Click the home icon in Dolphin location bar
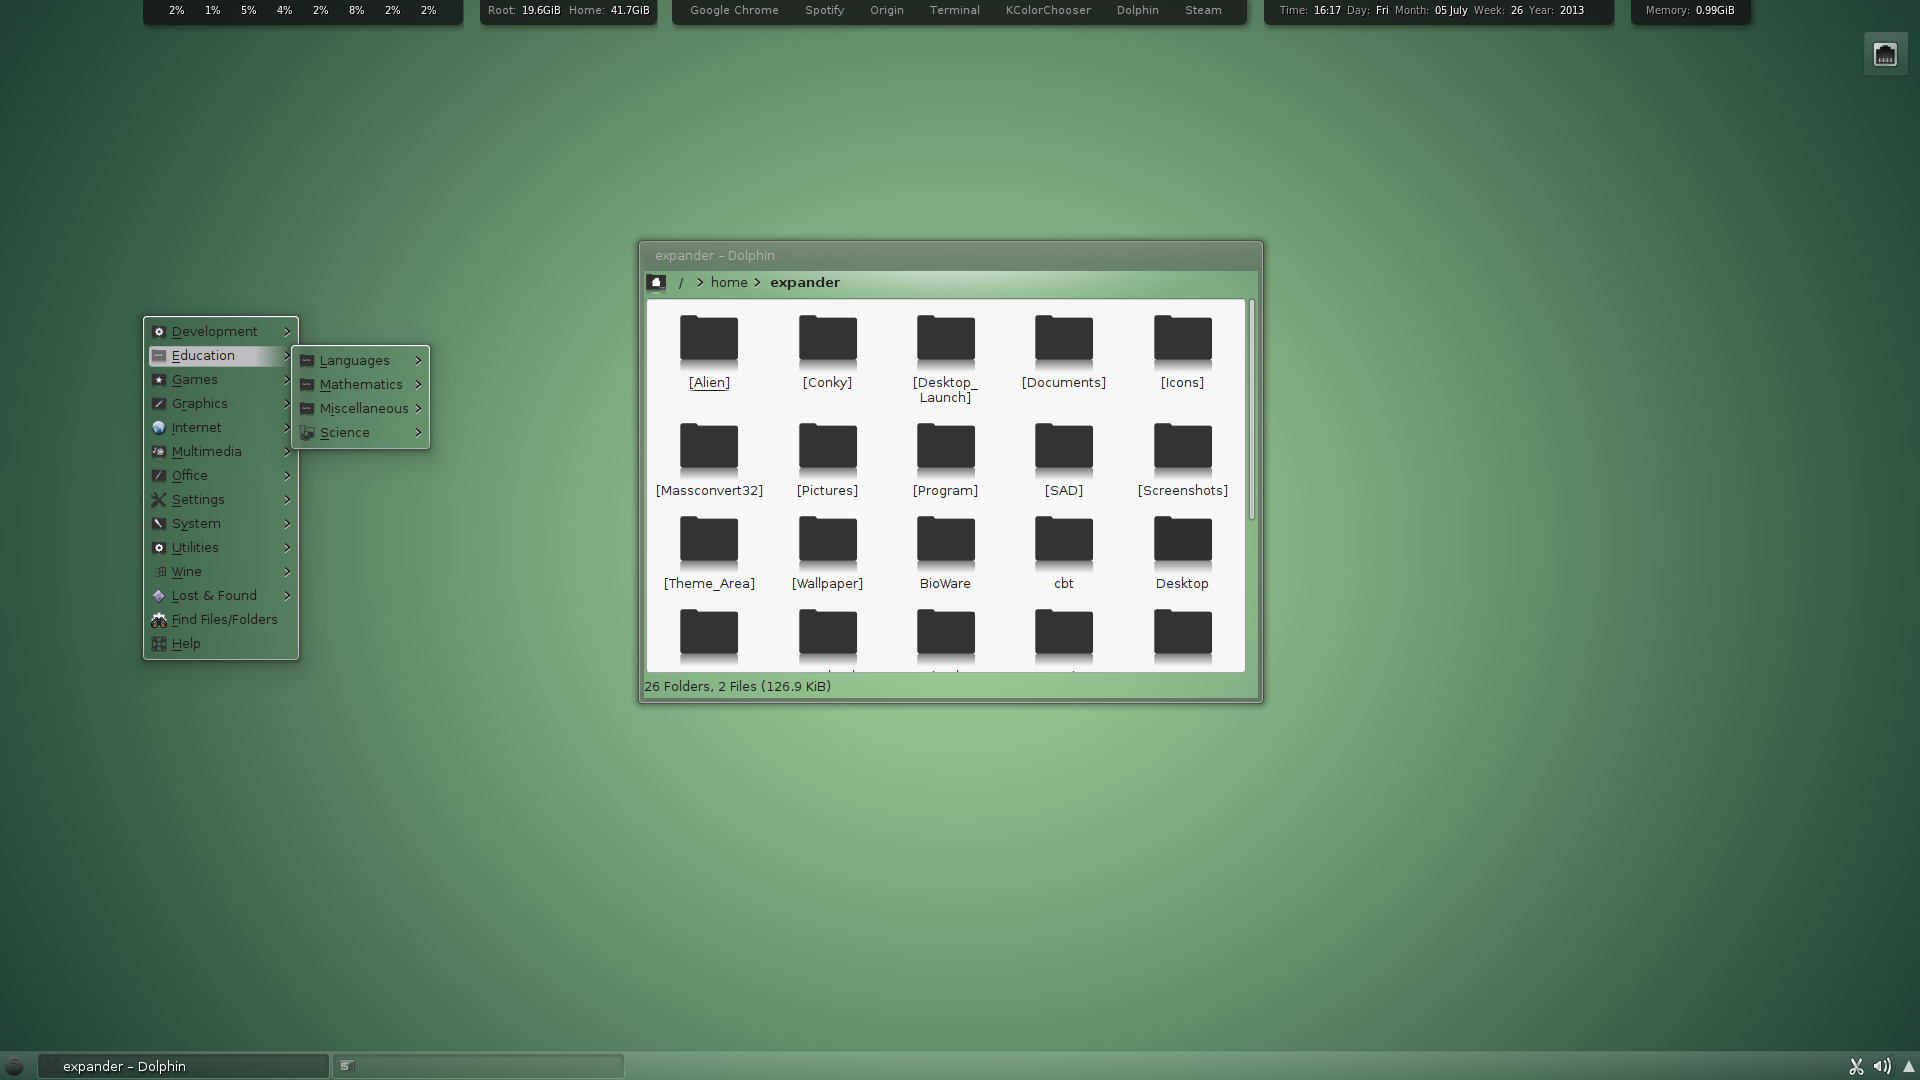 pos(656,283)
